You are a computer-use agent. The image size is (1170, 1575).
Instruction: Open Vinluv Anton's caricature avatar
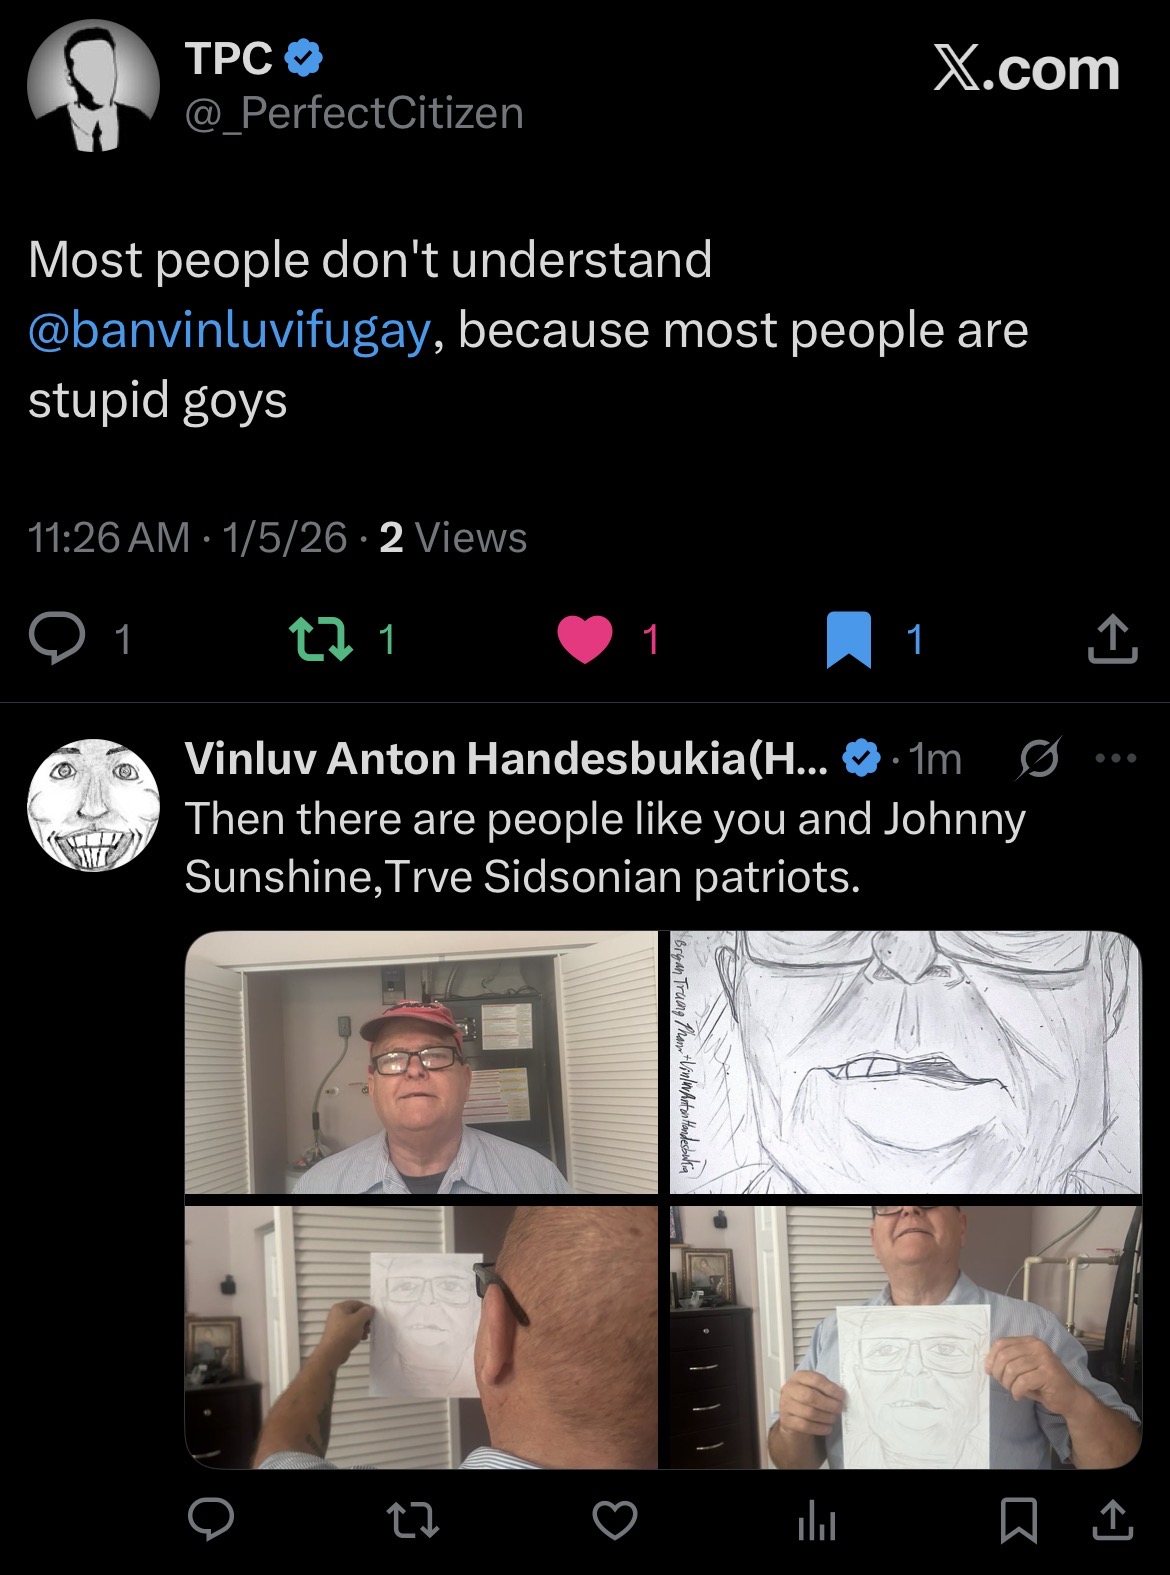click(93, 805)
